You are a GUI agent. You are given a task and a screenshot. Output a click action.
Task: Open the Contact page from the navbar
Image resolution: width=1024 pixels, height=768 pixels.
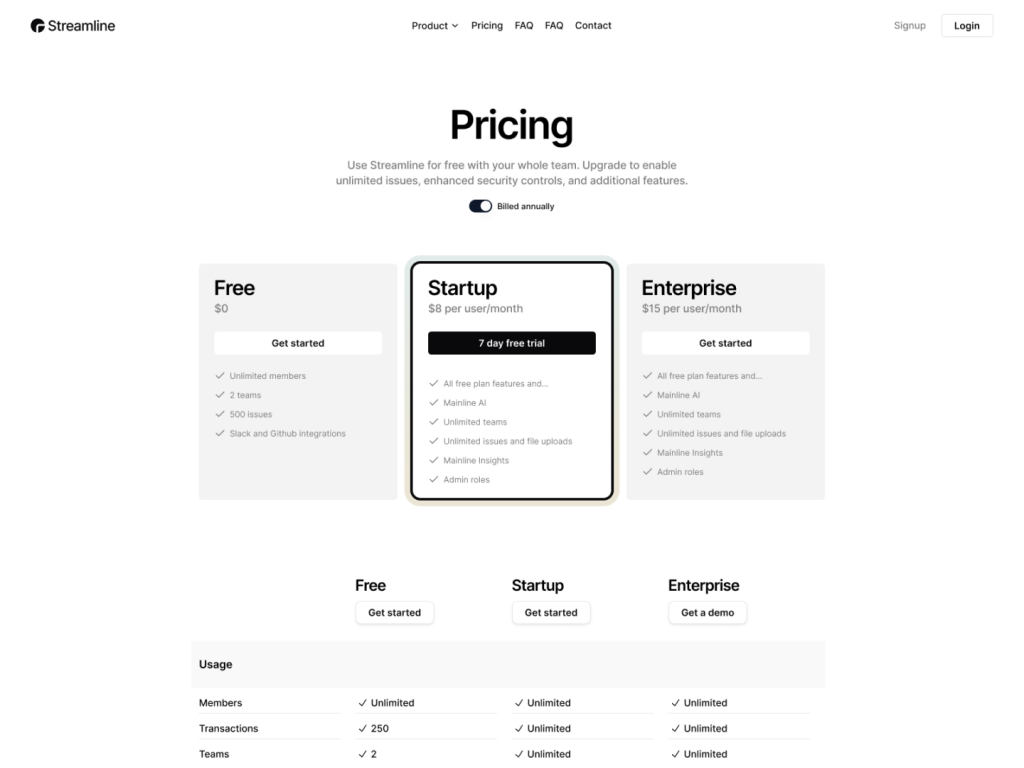click(x=593, y=25)
